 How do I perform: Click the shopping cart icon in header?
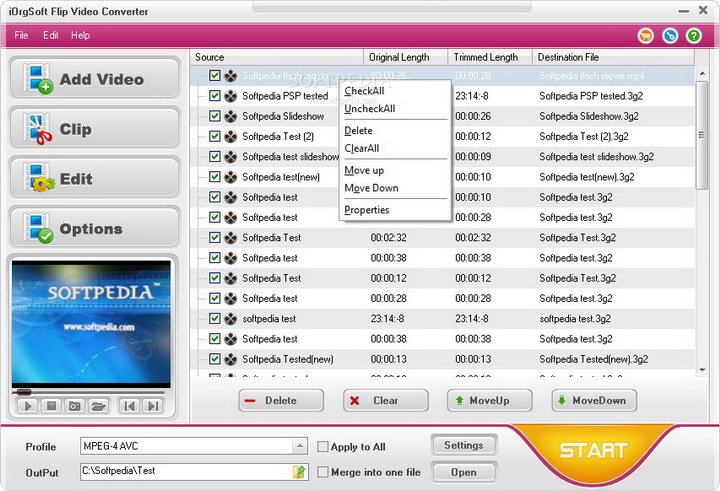coord(646,36)
